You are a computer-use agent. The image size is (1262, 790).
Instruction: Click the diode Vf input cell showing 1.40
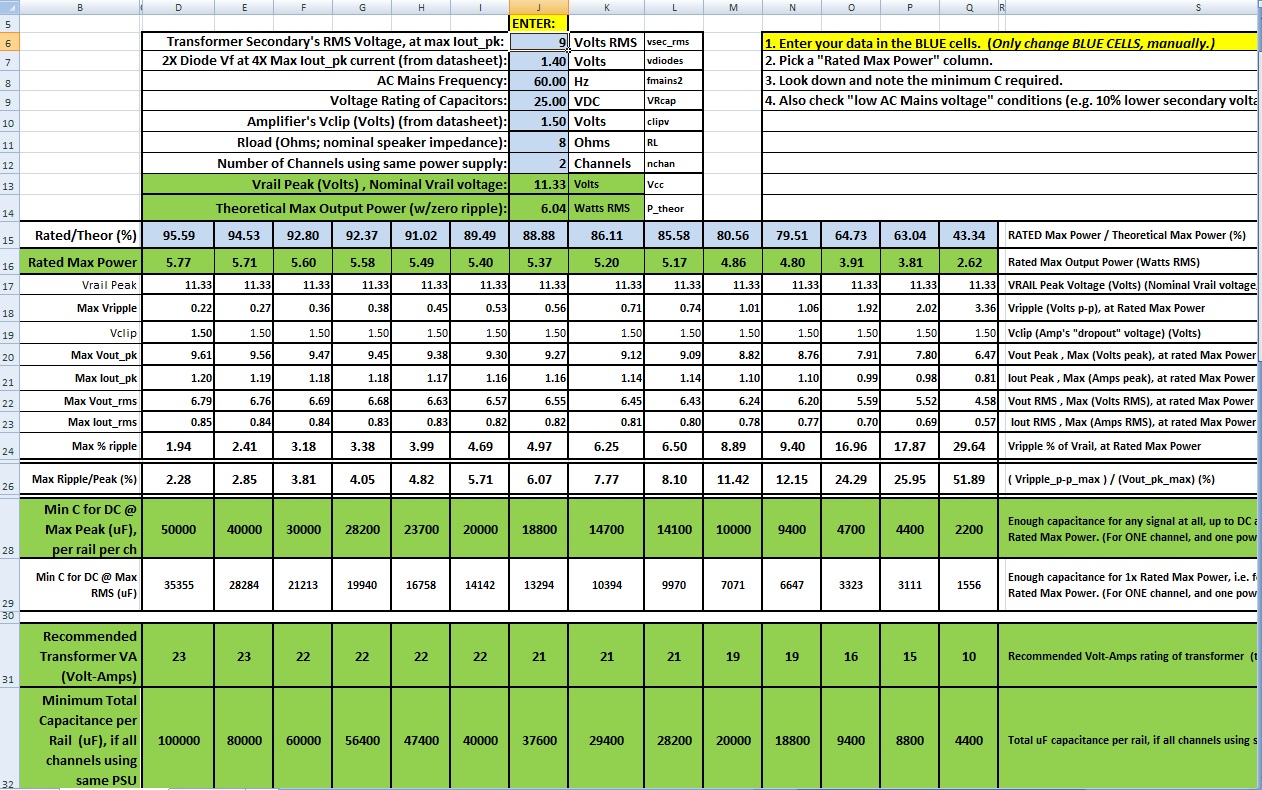click(x=539, y=61)
